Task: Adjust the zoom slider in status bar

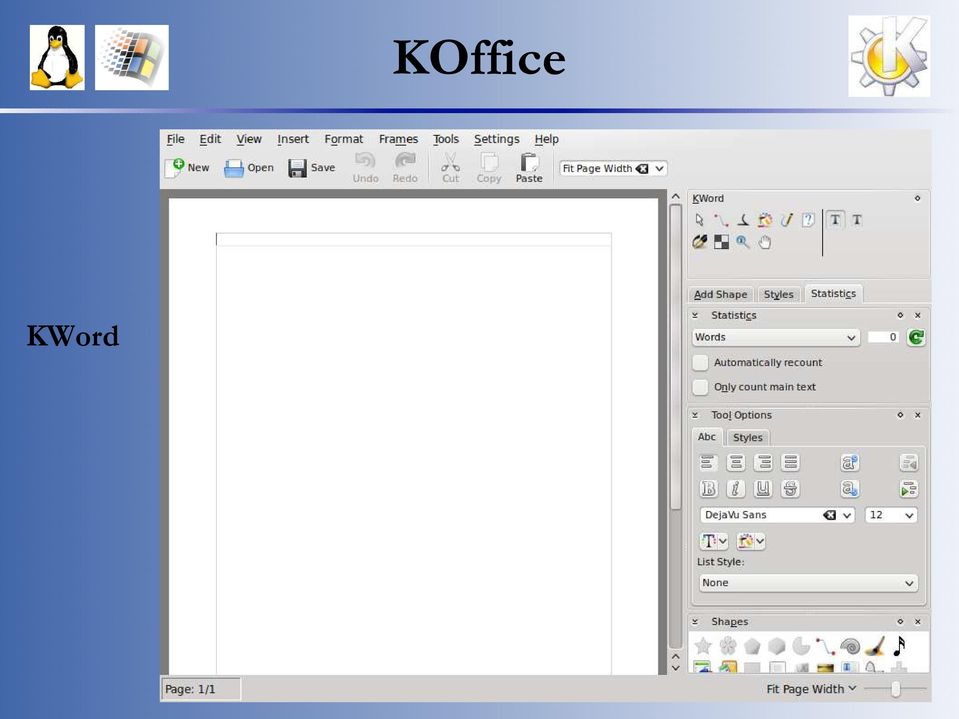Action: pyautogui.click(x=895, y=689)
